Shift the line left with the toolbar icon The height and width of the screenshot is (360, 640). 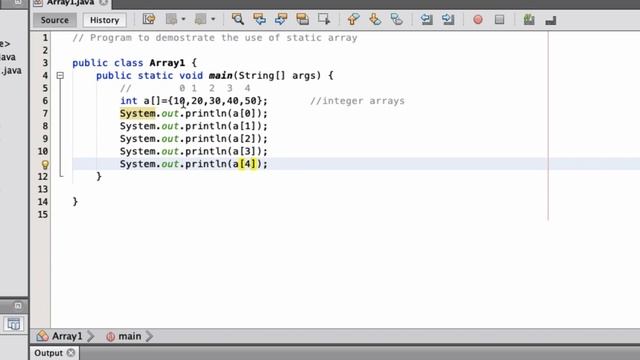coord(427,19)
